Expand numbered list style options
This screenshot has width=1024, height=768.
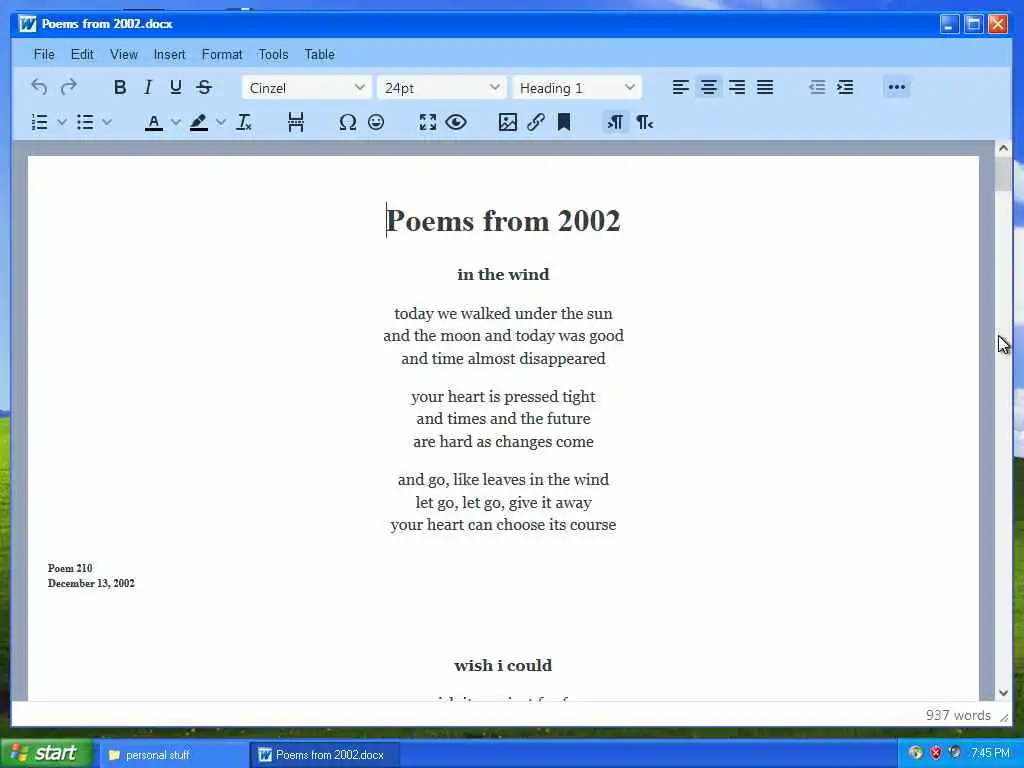[x=62, y=122]
